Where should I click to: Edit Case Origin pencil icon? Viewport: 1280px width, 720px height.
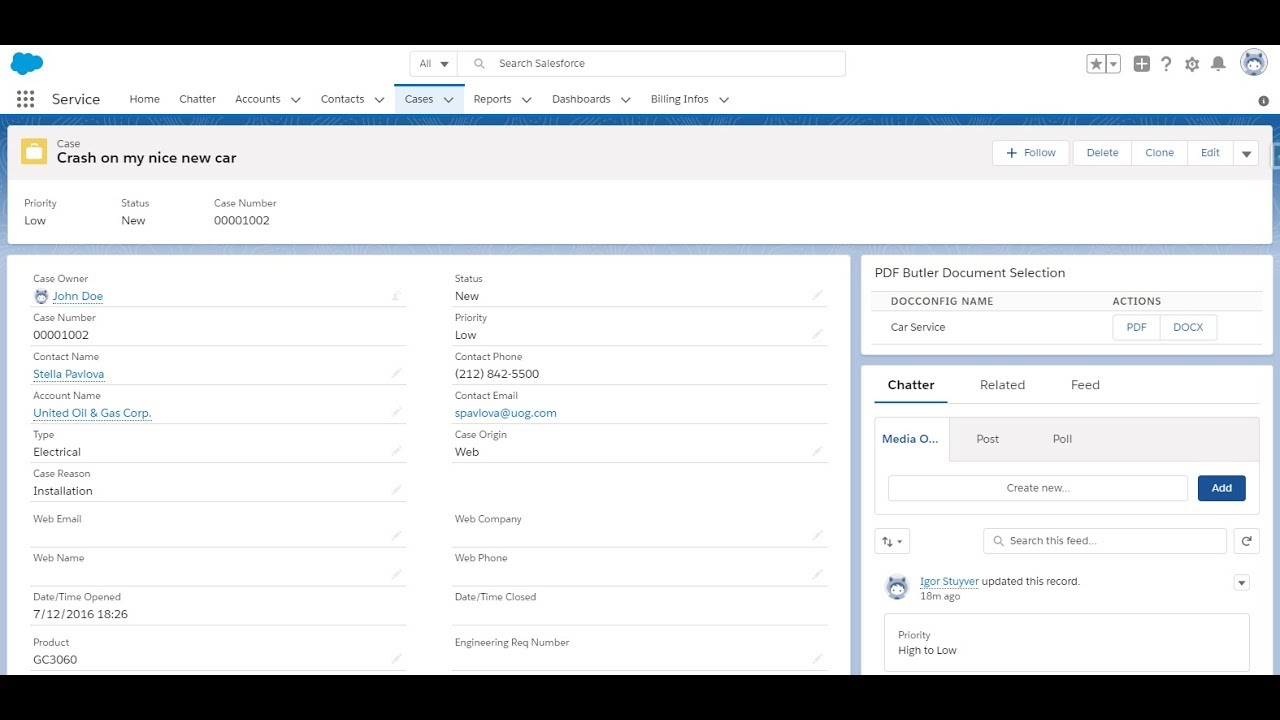(x=818, y=451)
